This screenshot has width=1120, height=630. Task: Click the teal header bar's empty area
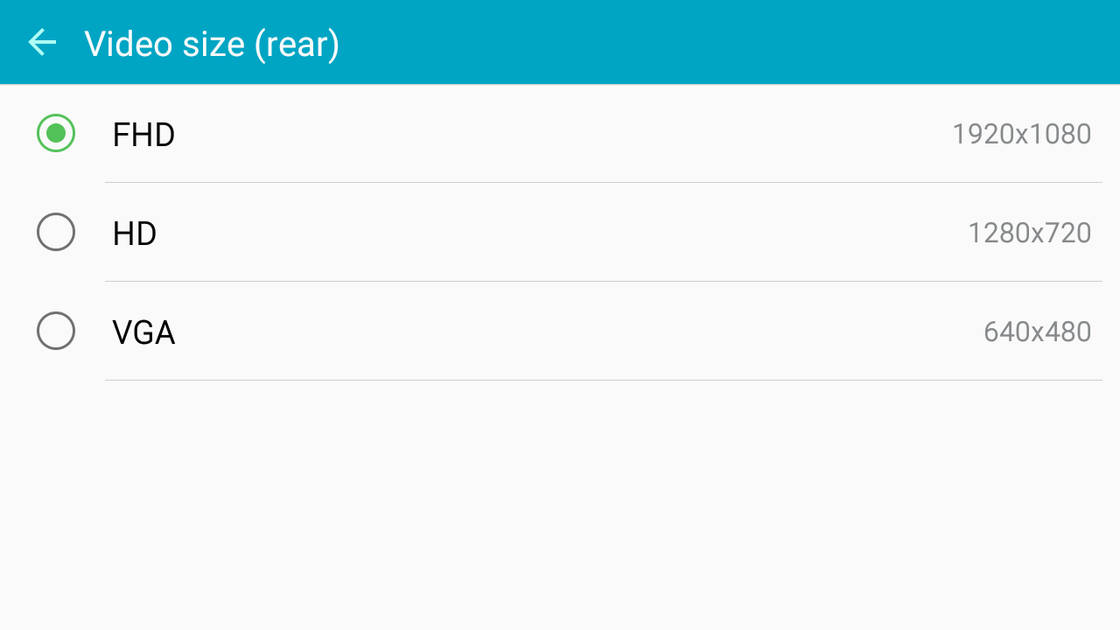click(x=730, y=42)
